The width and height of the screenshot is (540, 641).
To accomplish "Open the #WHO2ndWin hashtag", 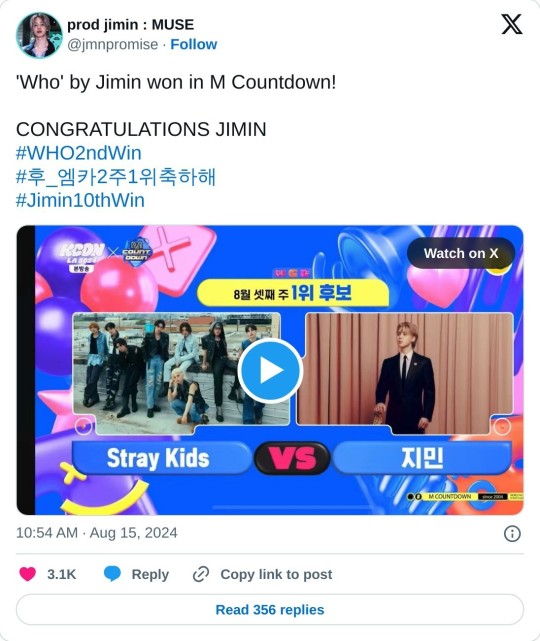I will tap(78, 153).
